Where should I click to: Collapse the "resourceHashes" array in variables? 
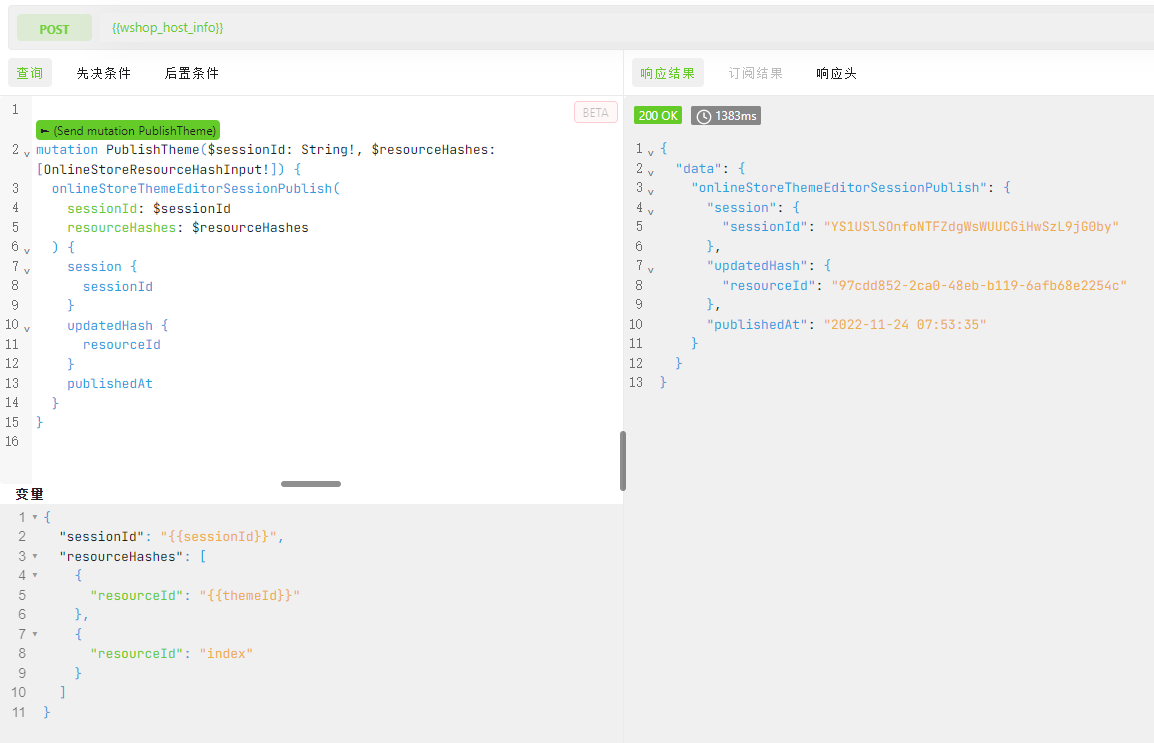pos(35,556)
